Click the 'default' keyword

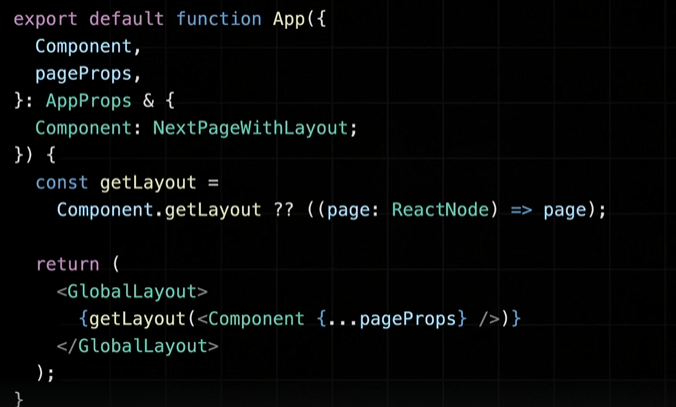coord(126,19)
